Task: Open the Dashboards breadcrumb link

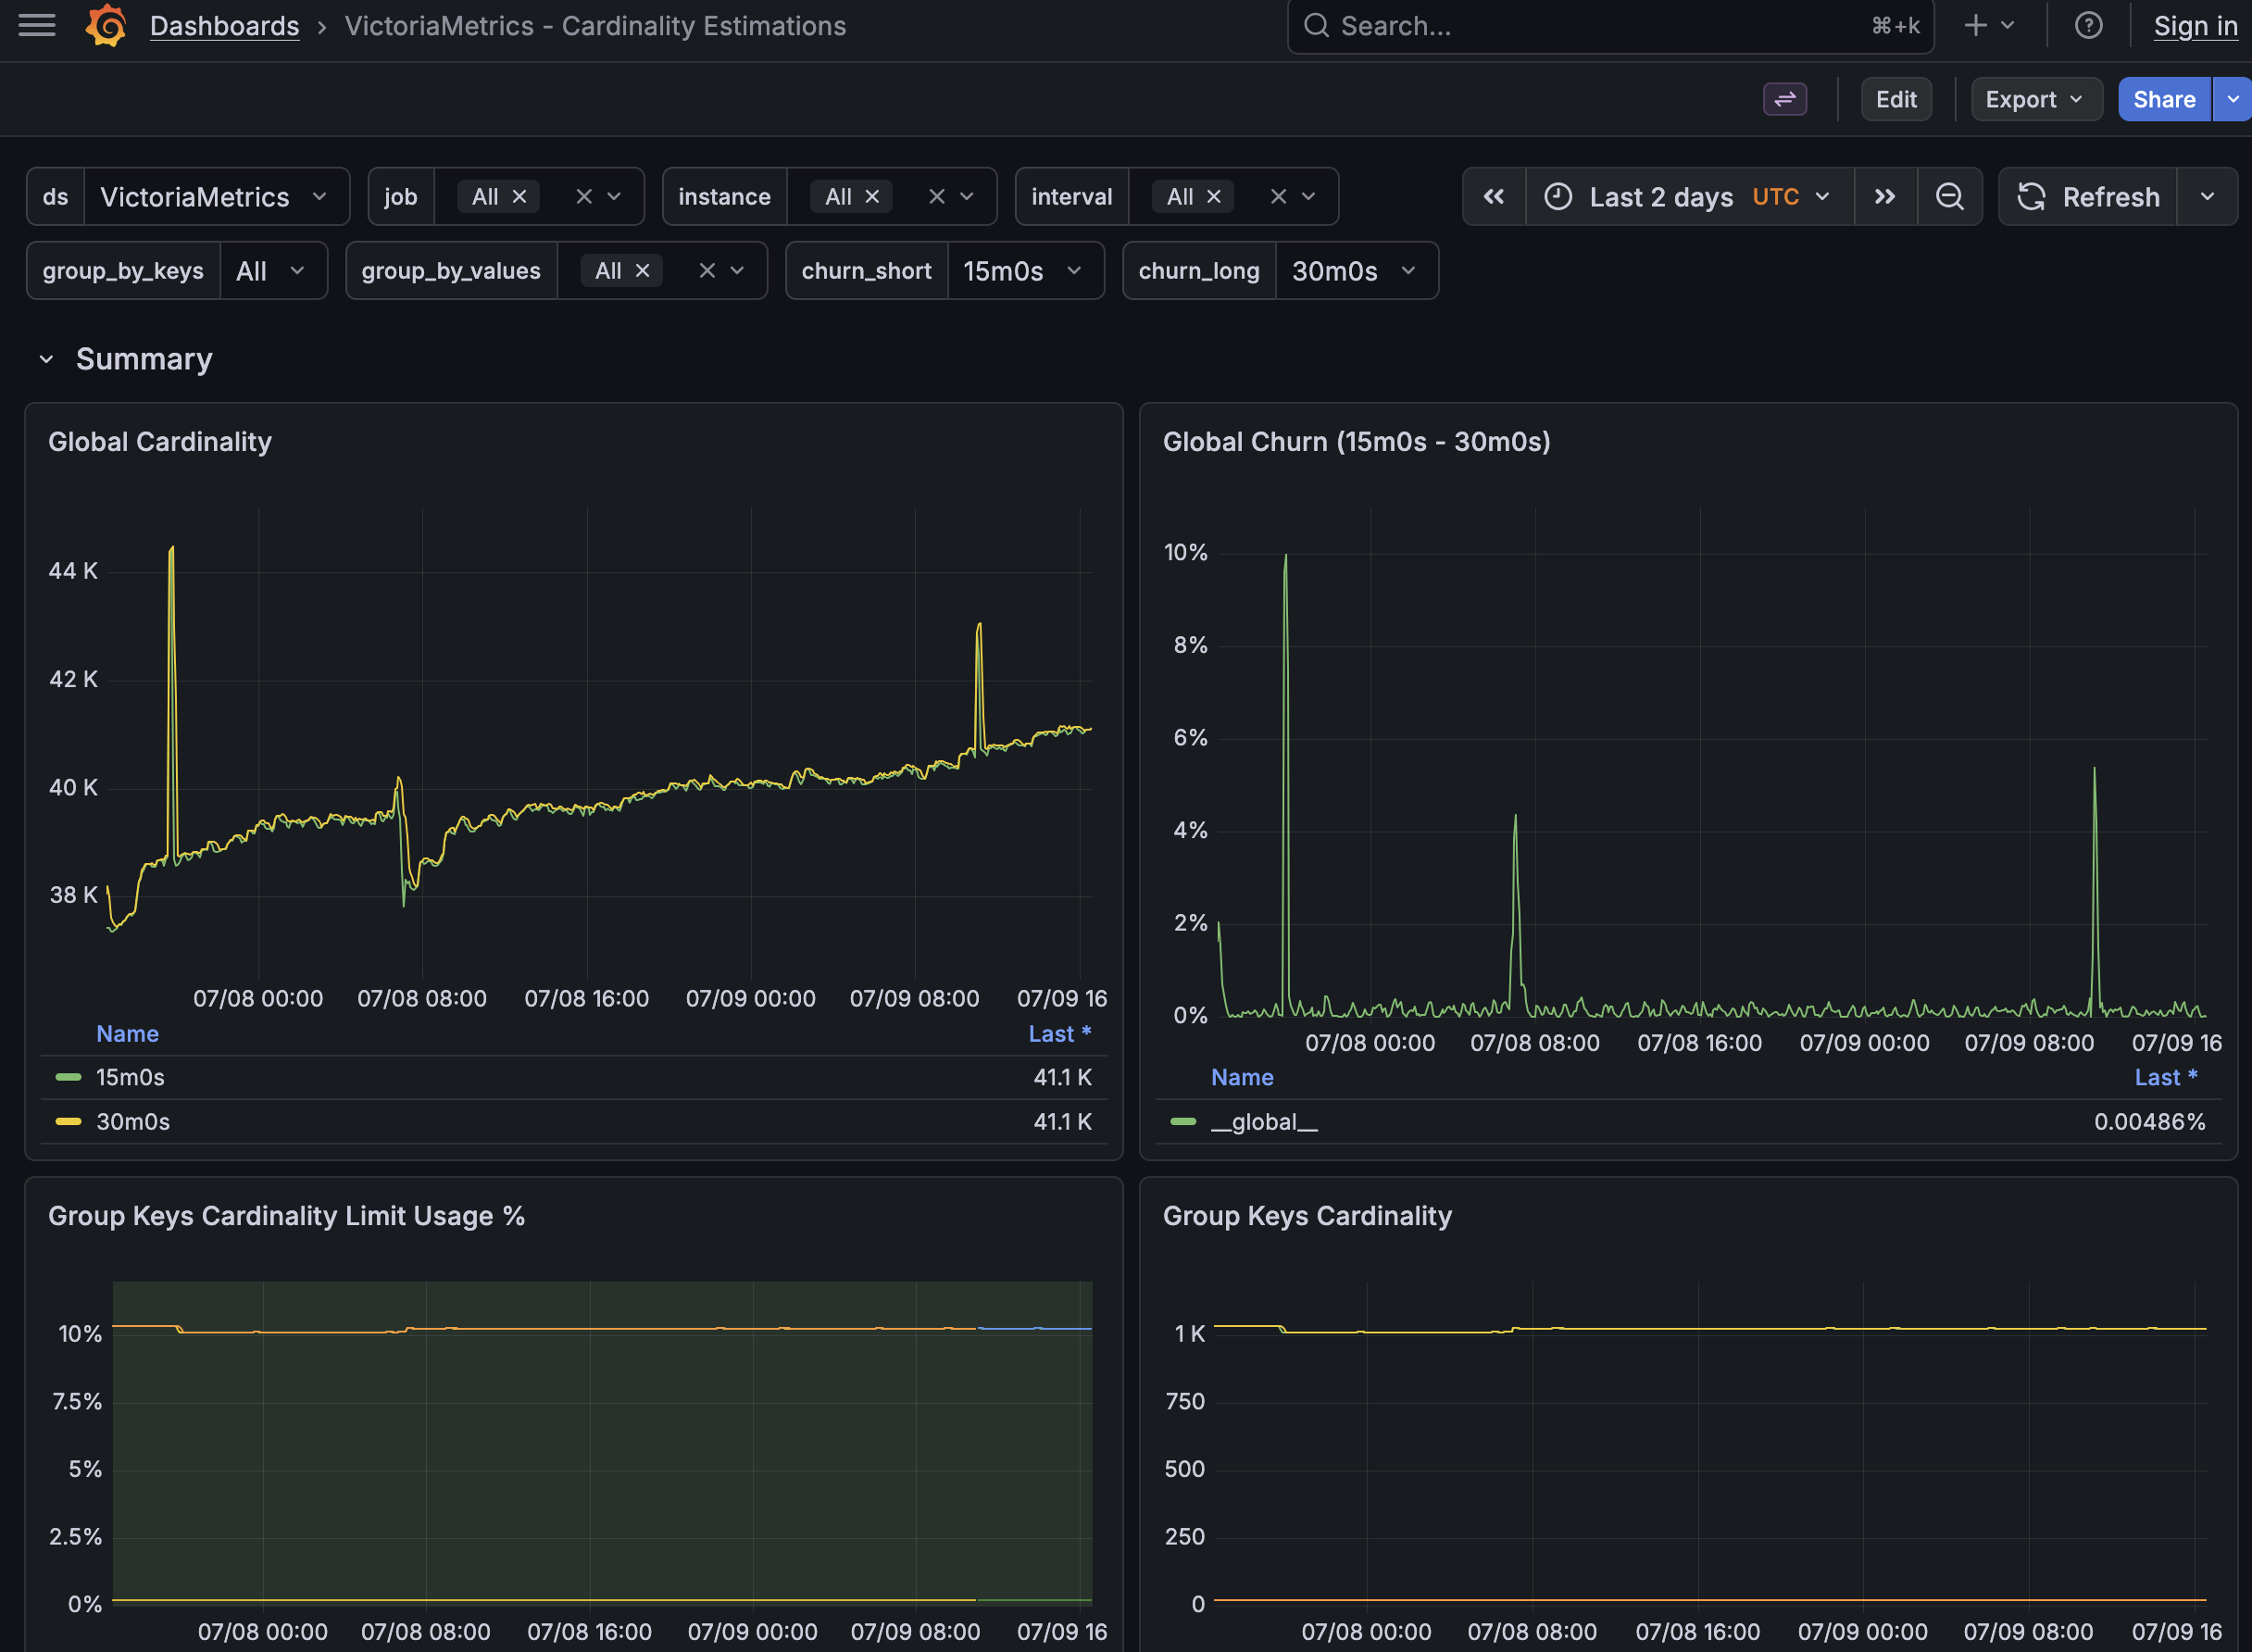Action: 224,26
